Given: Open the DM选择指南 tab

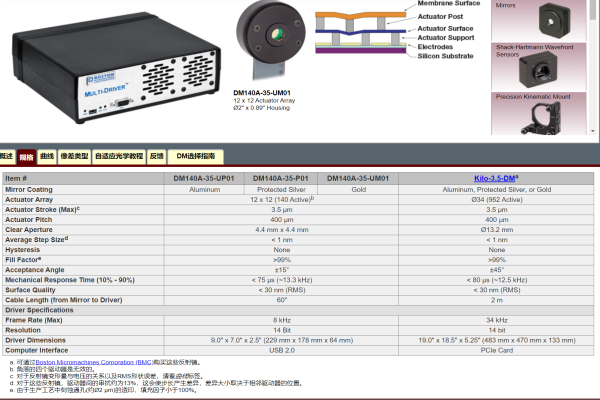Looking at the screenshot, I should point(196,156).
